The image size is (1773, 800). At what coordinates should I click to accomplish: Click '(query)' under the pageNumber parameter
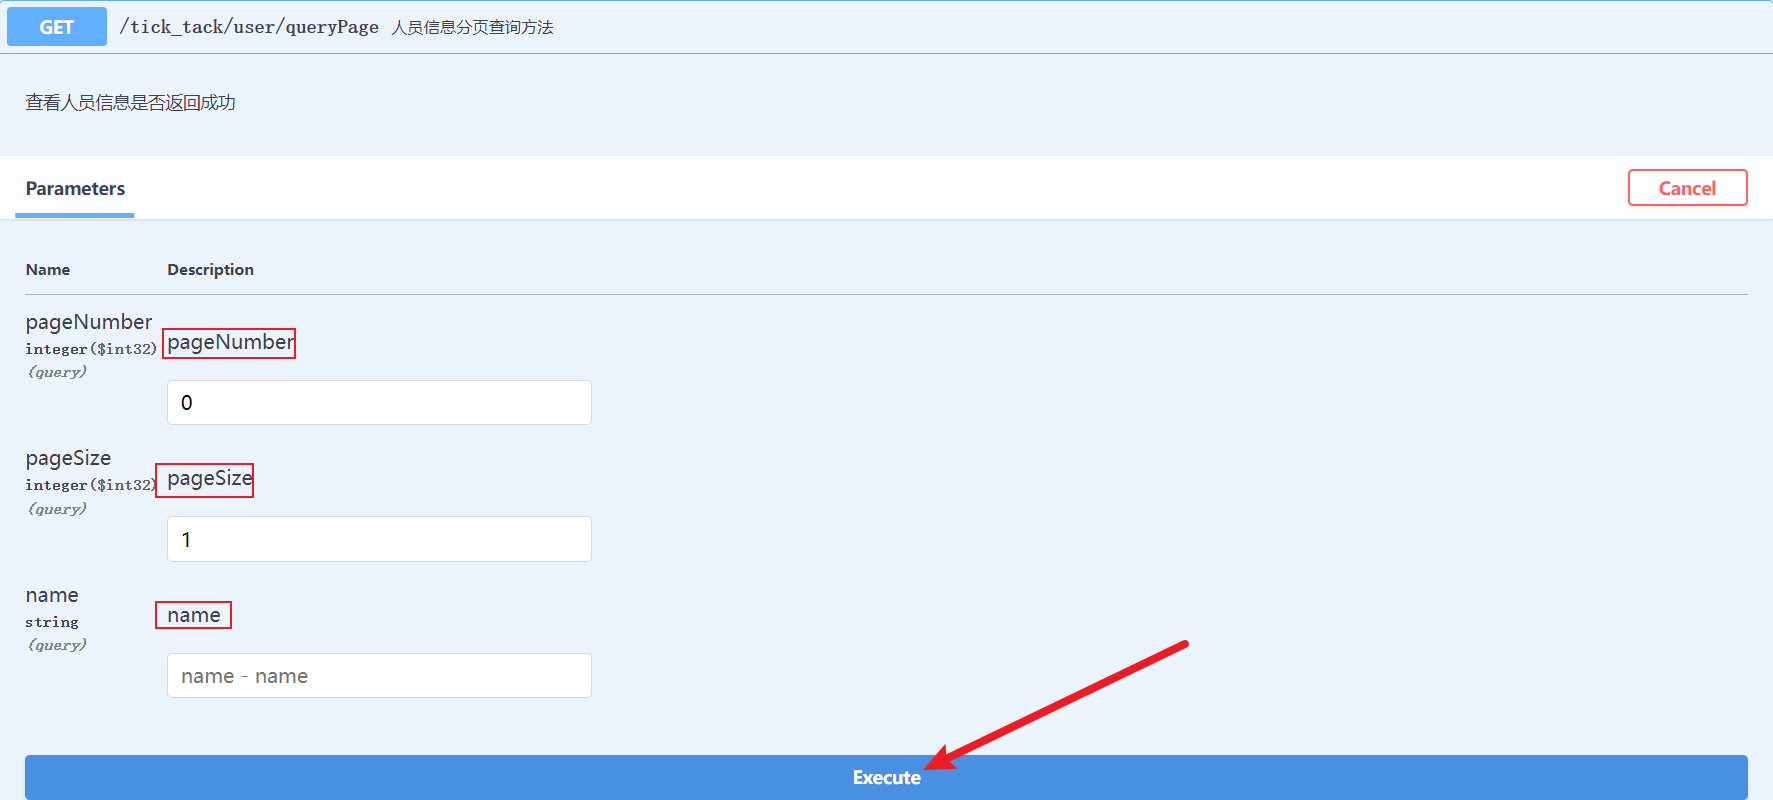click(x=57, y=372)
